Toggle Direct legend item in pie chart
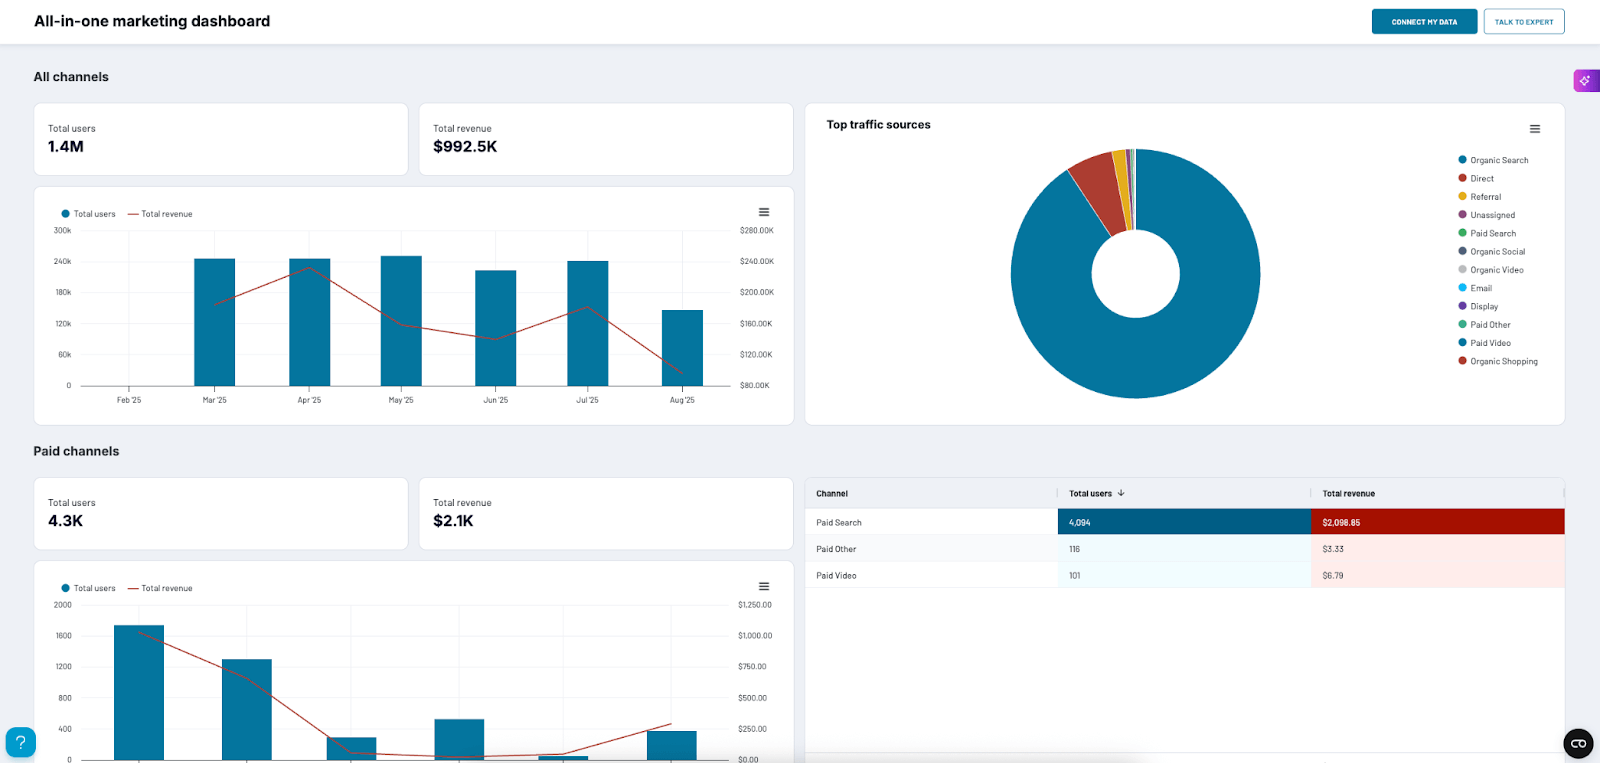Viewport: 1600px width, 763px height. point(1481,179)
